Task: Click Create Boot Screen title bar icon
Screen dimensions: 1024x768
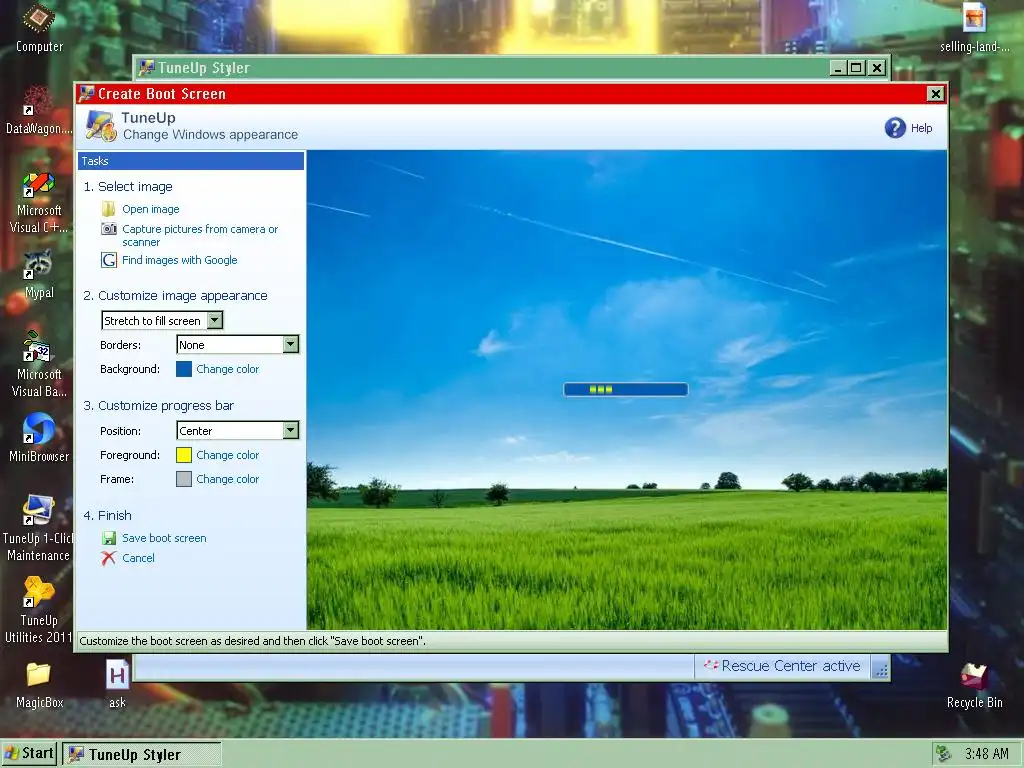Action: point(86,93)
